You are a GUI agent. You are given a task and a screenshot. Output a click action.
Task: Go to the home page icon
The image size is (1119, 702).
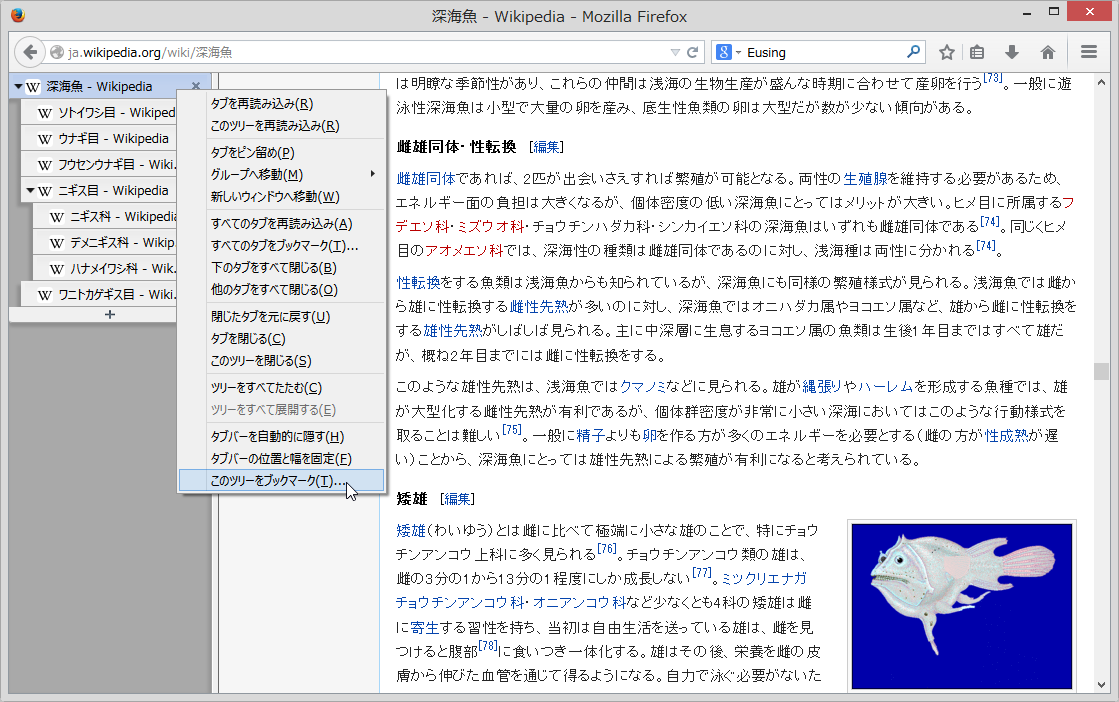[x=1048, y=52]
